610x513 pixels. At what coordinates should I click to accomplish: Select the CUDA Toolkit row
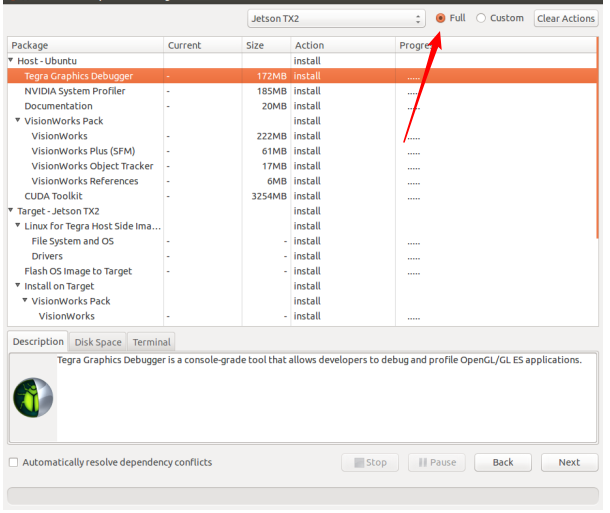pos(302,196)
